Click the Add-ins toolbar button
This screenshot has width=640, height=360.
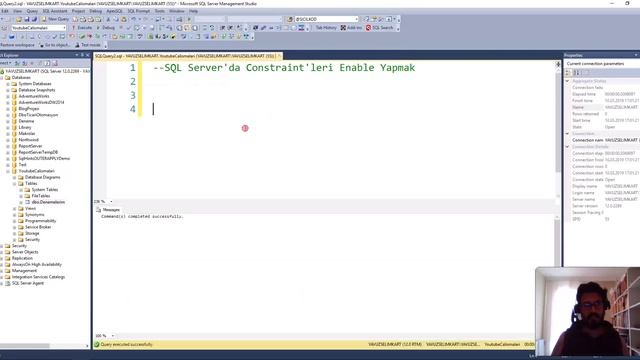coord(351,28)
